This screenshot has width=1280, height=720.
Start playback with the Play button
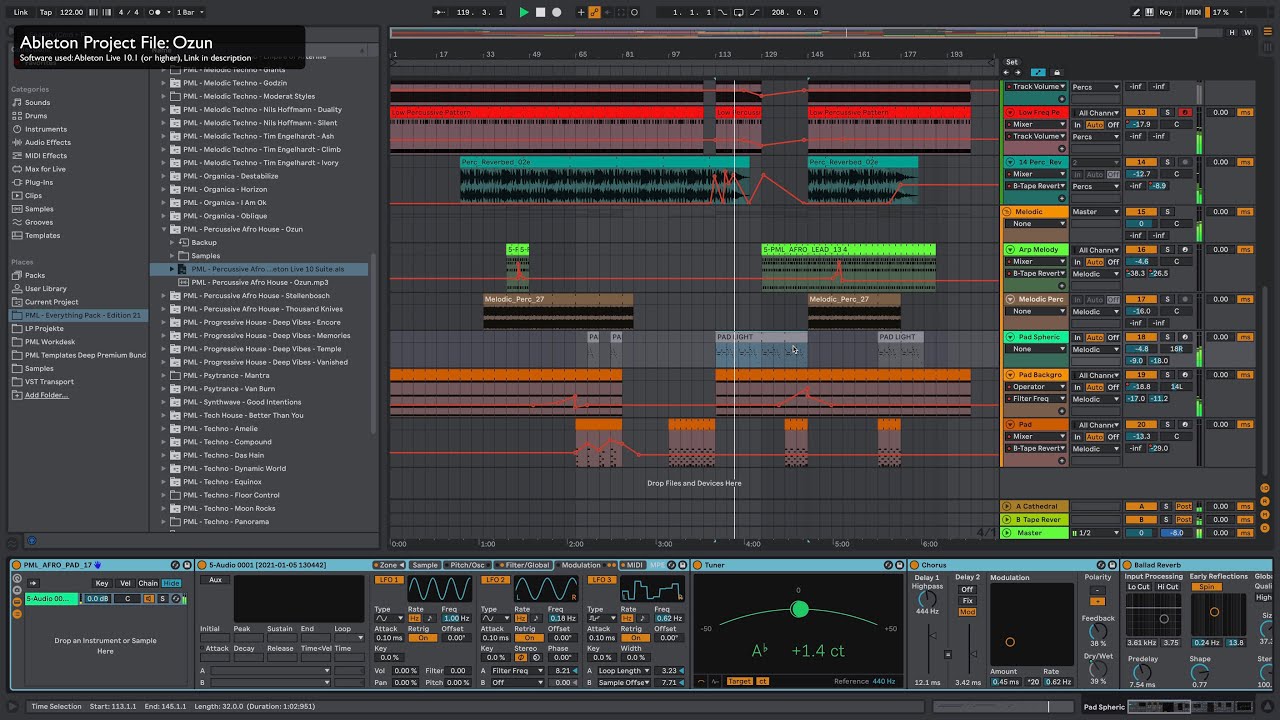click(524, 12)
